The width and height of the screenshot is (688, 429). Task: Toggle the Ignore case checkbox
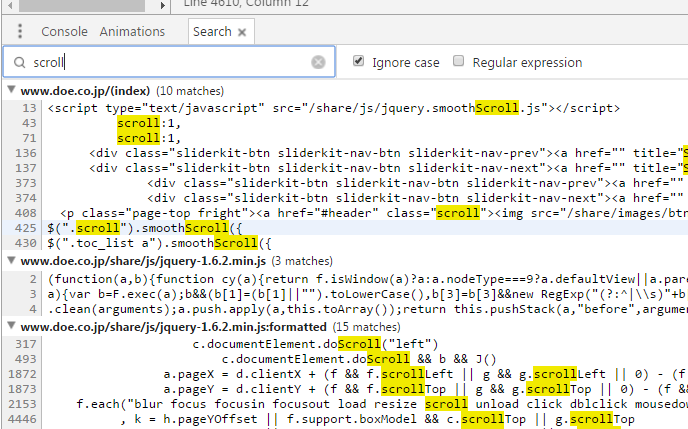358,61
